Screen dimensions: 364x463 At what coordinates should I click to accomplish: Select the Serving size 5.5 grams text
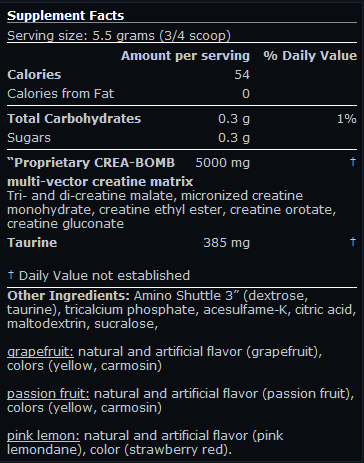coord(119,36)
